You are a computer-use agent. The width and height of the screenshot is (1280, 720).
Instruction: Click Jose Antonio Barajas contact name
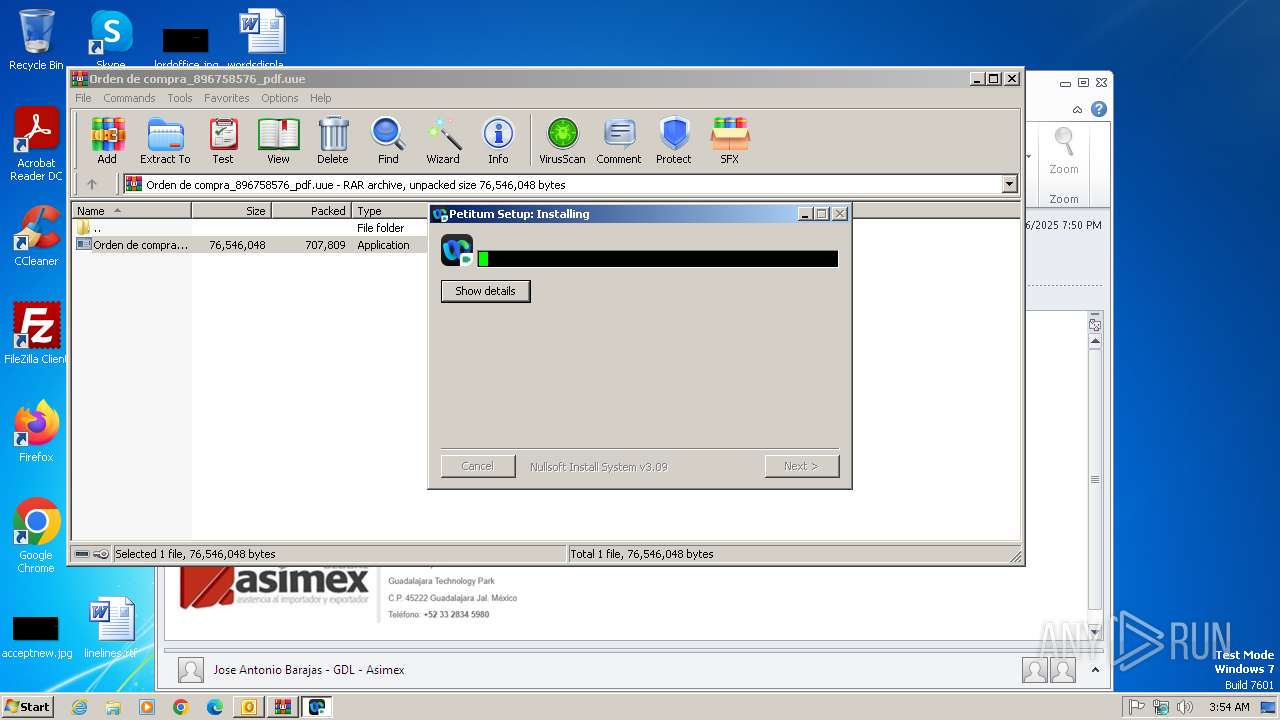click(308, 670)
